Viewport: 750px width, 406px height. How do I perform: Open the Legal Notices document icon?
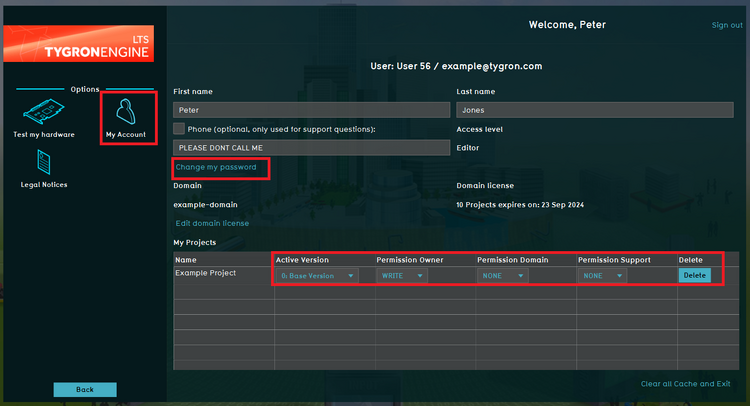coord(43,161)
